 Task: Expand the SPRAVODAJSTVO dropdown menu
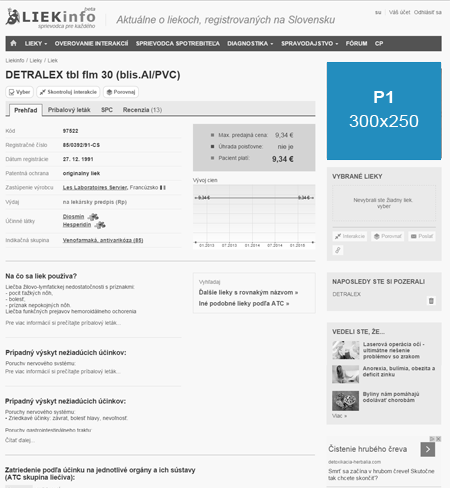pos(309,44)
